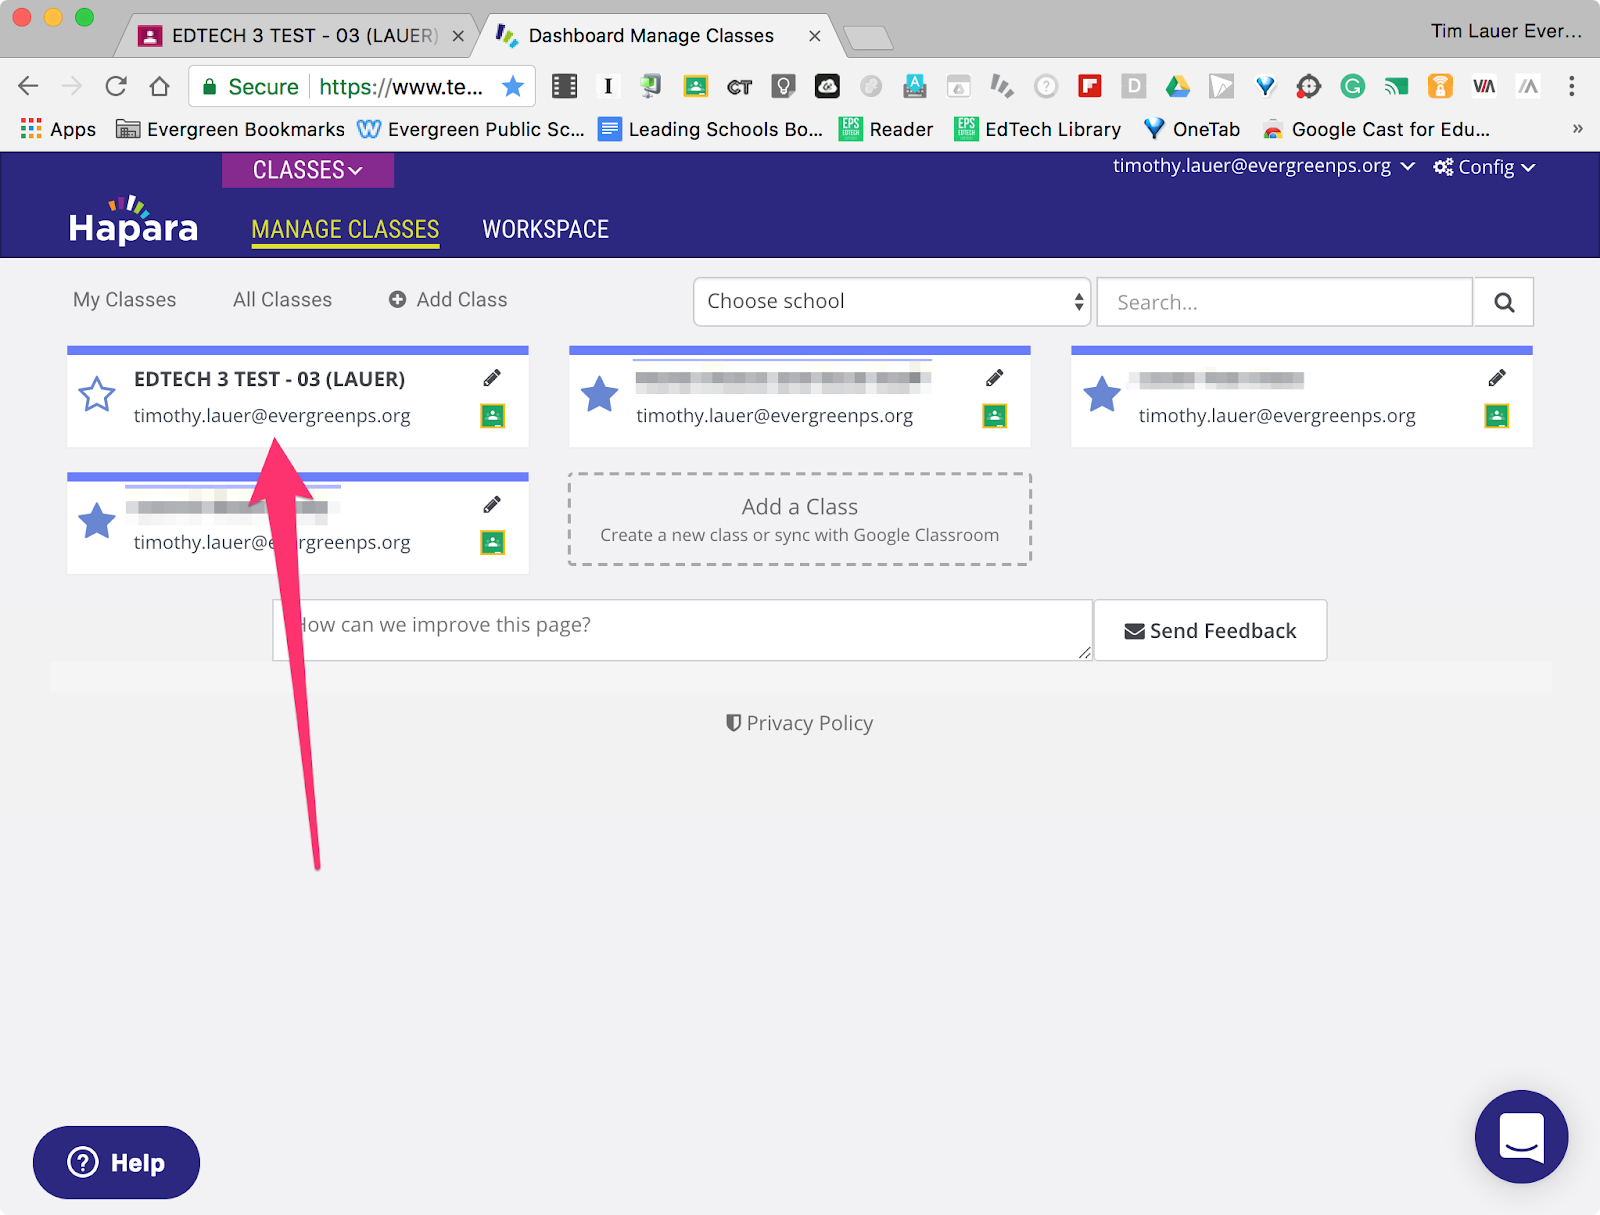Image resolution: width=1600 pixels, height=1215 pixels.
Task: Click Google Classroom icon on second row class card
Action: pos(493,543)
